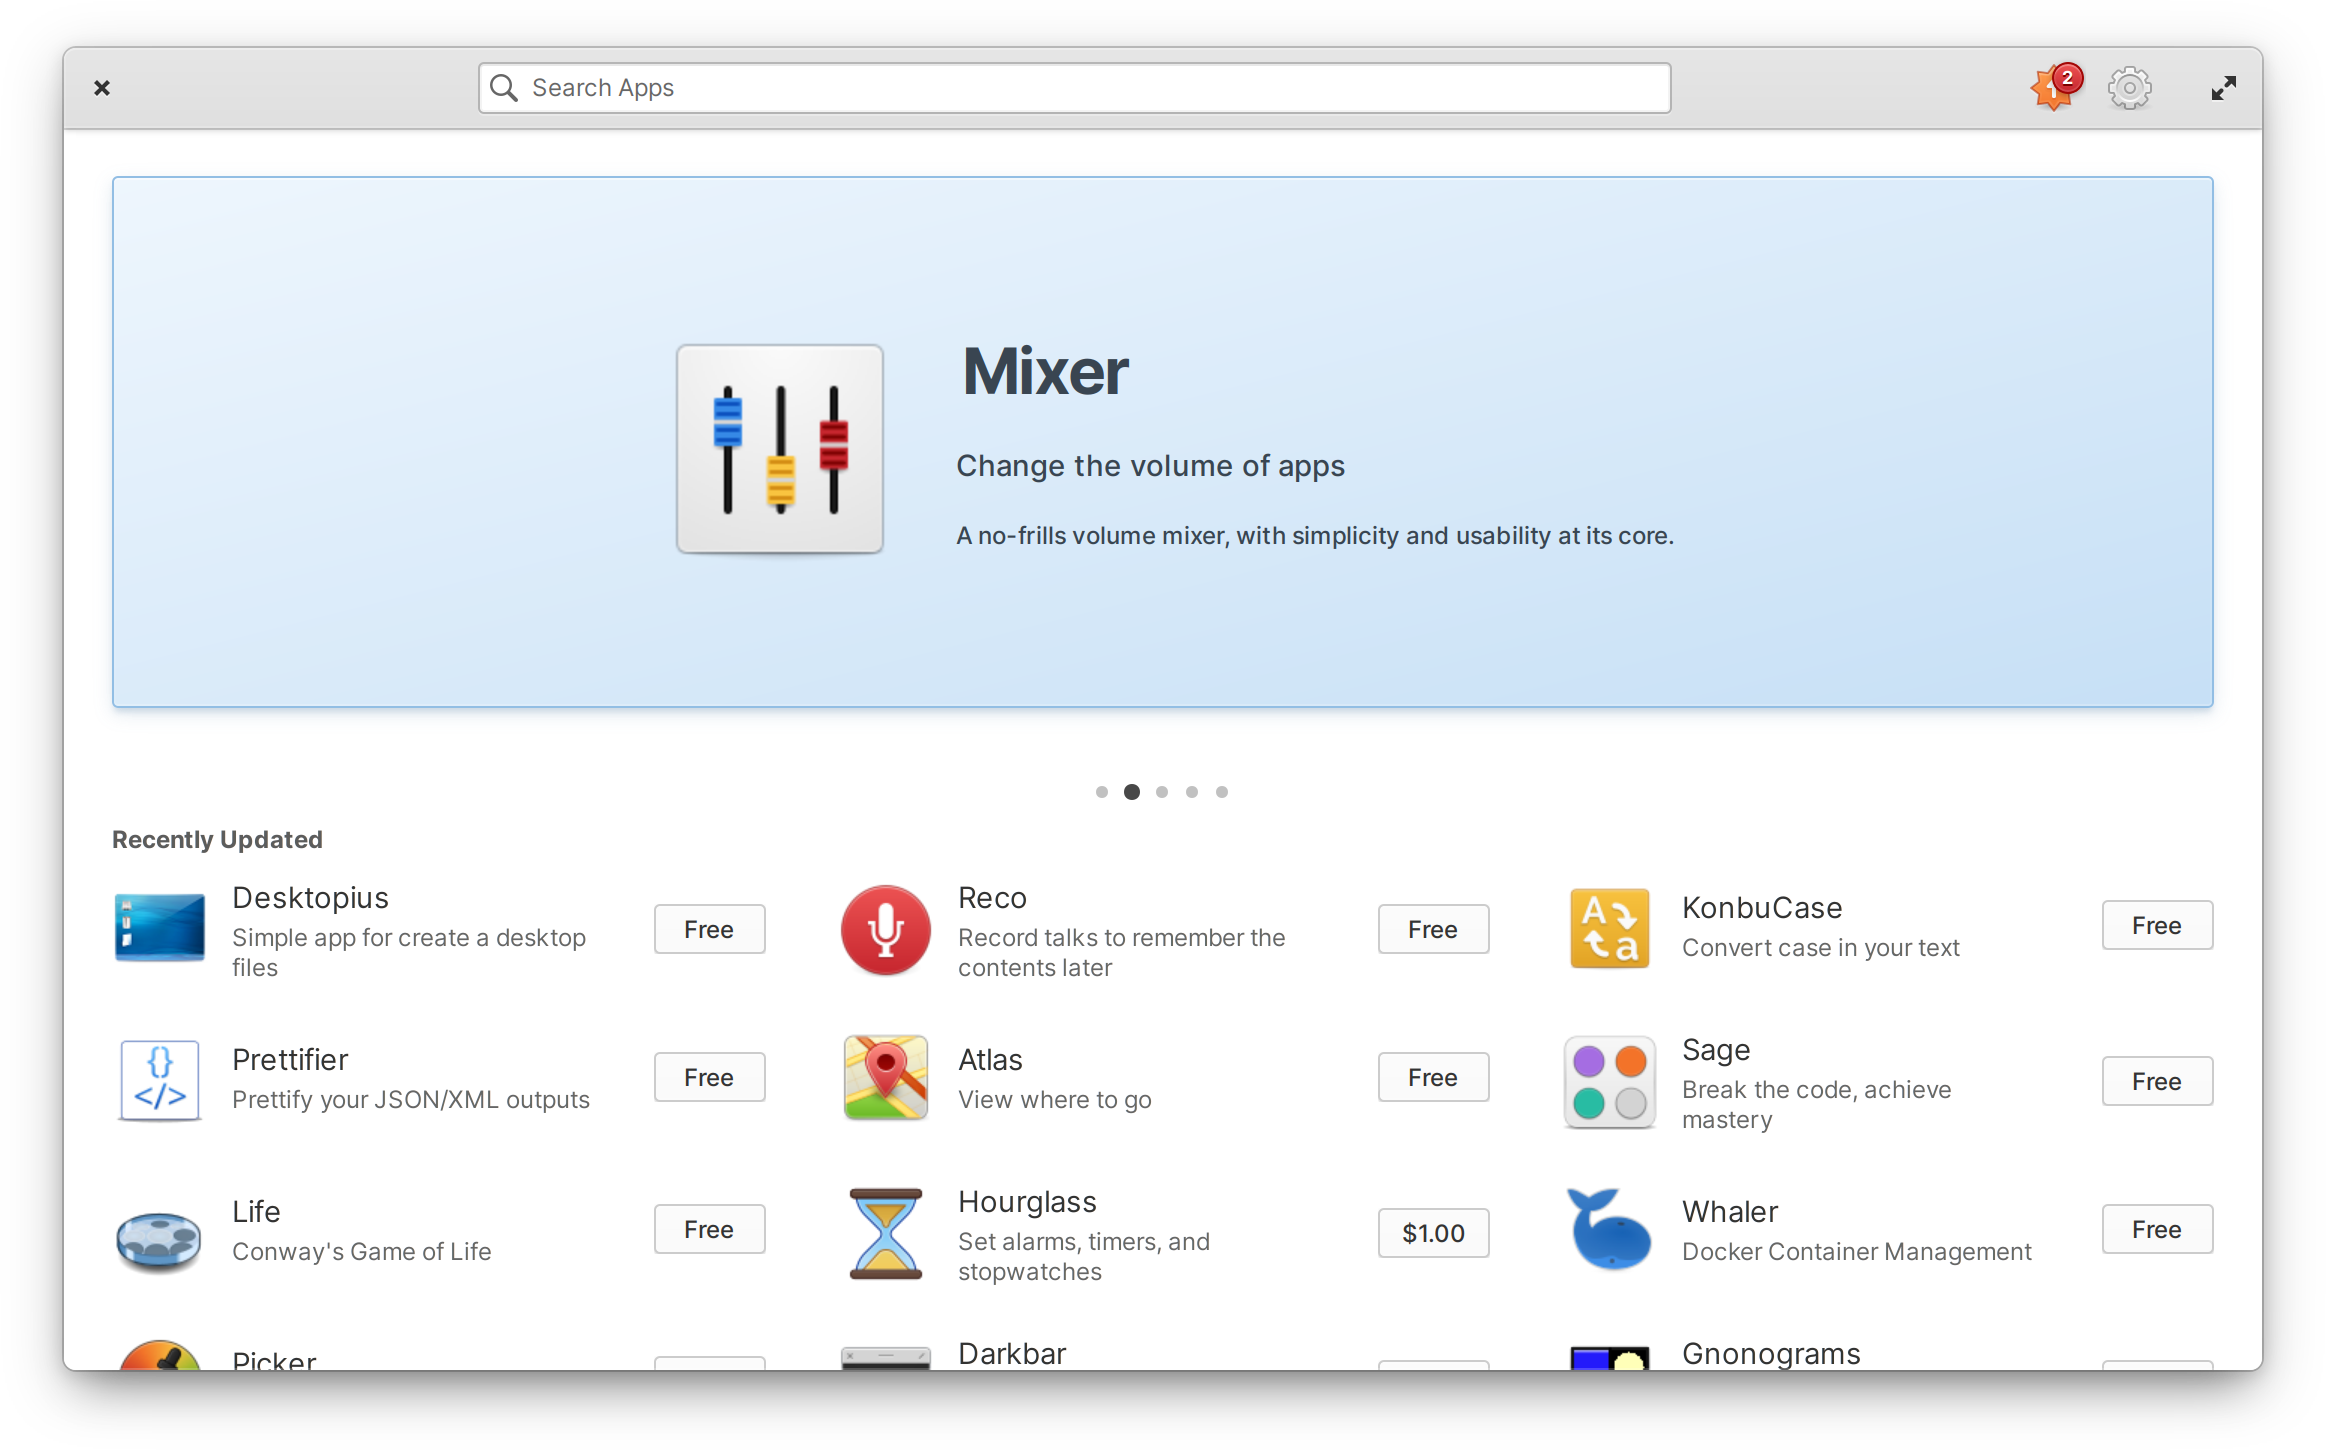Select the second carousel dot indicator
Screen dimensions: 2326x1450
tap(1129, 790)
